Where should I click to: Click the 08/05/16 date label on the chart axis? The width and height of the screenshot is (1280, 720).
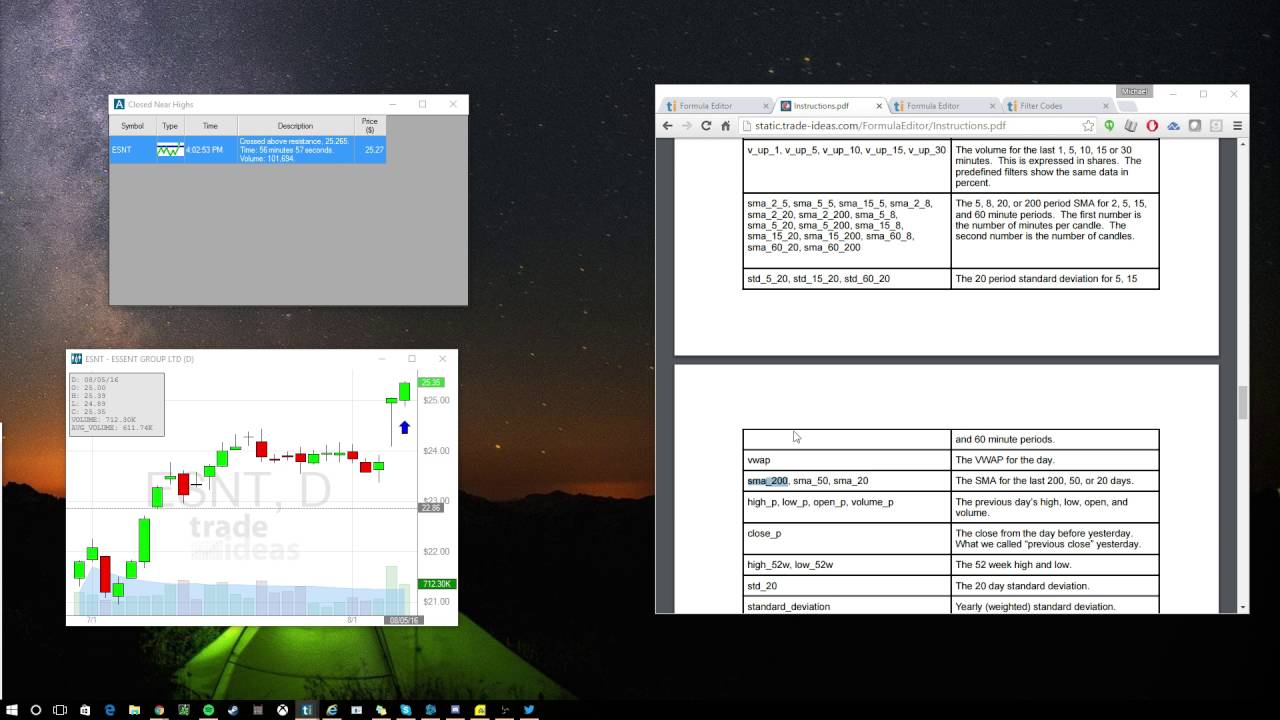(404, 620)
